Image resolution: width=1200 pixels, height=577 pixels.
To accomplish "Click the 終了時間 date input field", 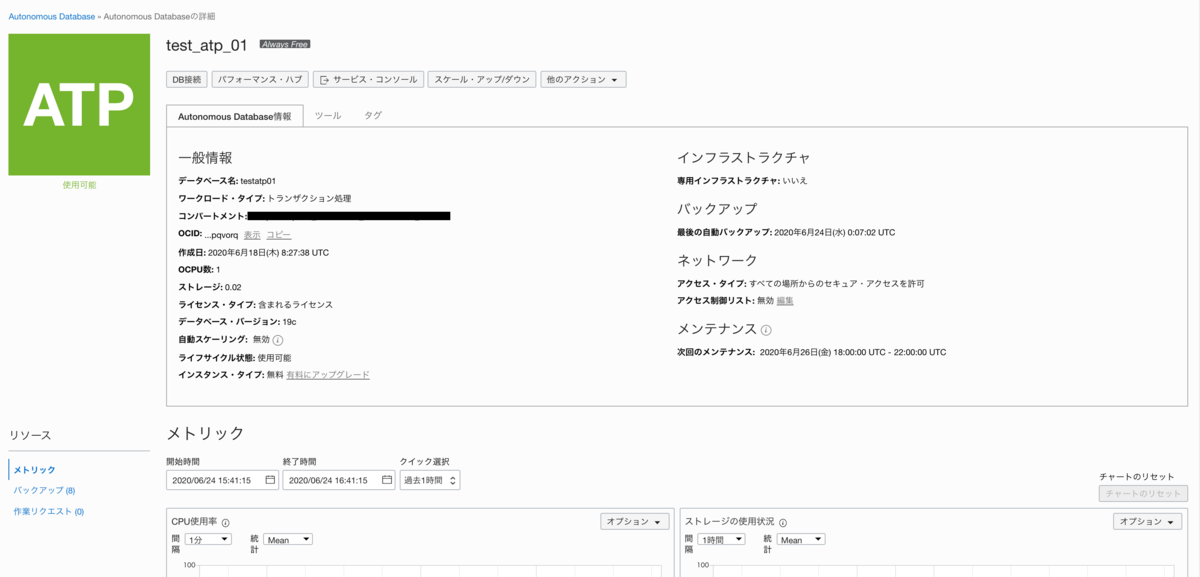I will (339, 480).
